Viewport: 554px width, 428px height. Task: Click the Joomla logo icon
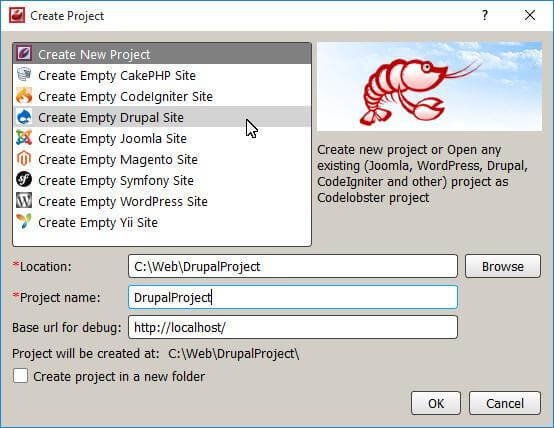[24, 138]
